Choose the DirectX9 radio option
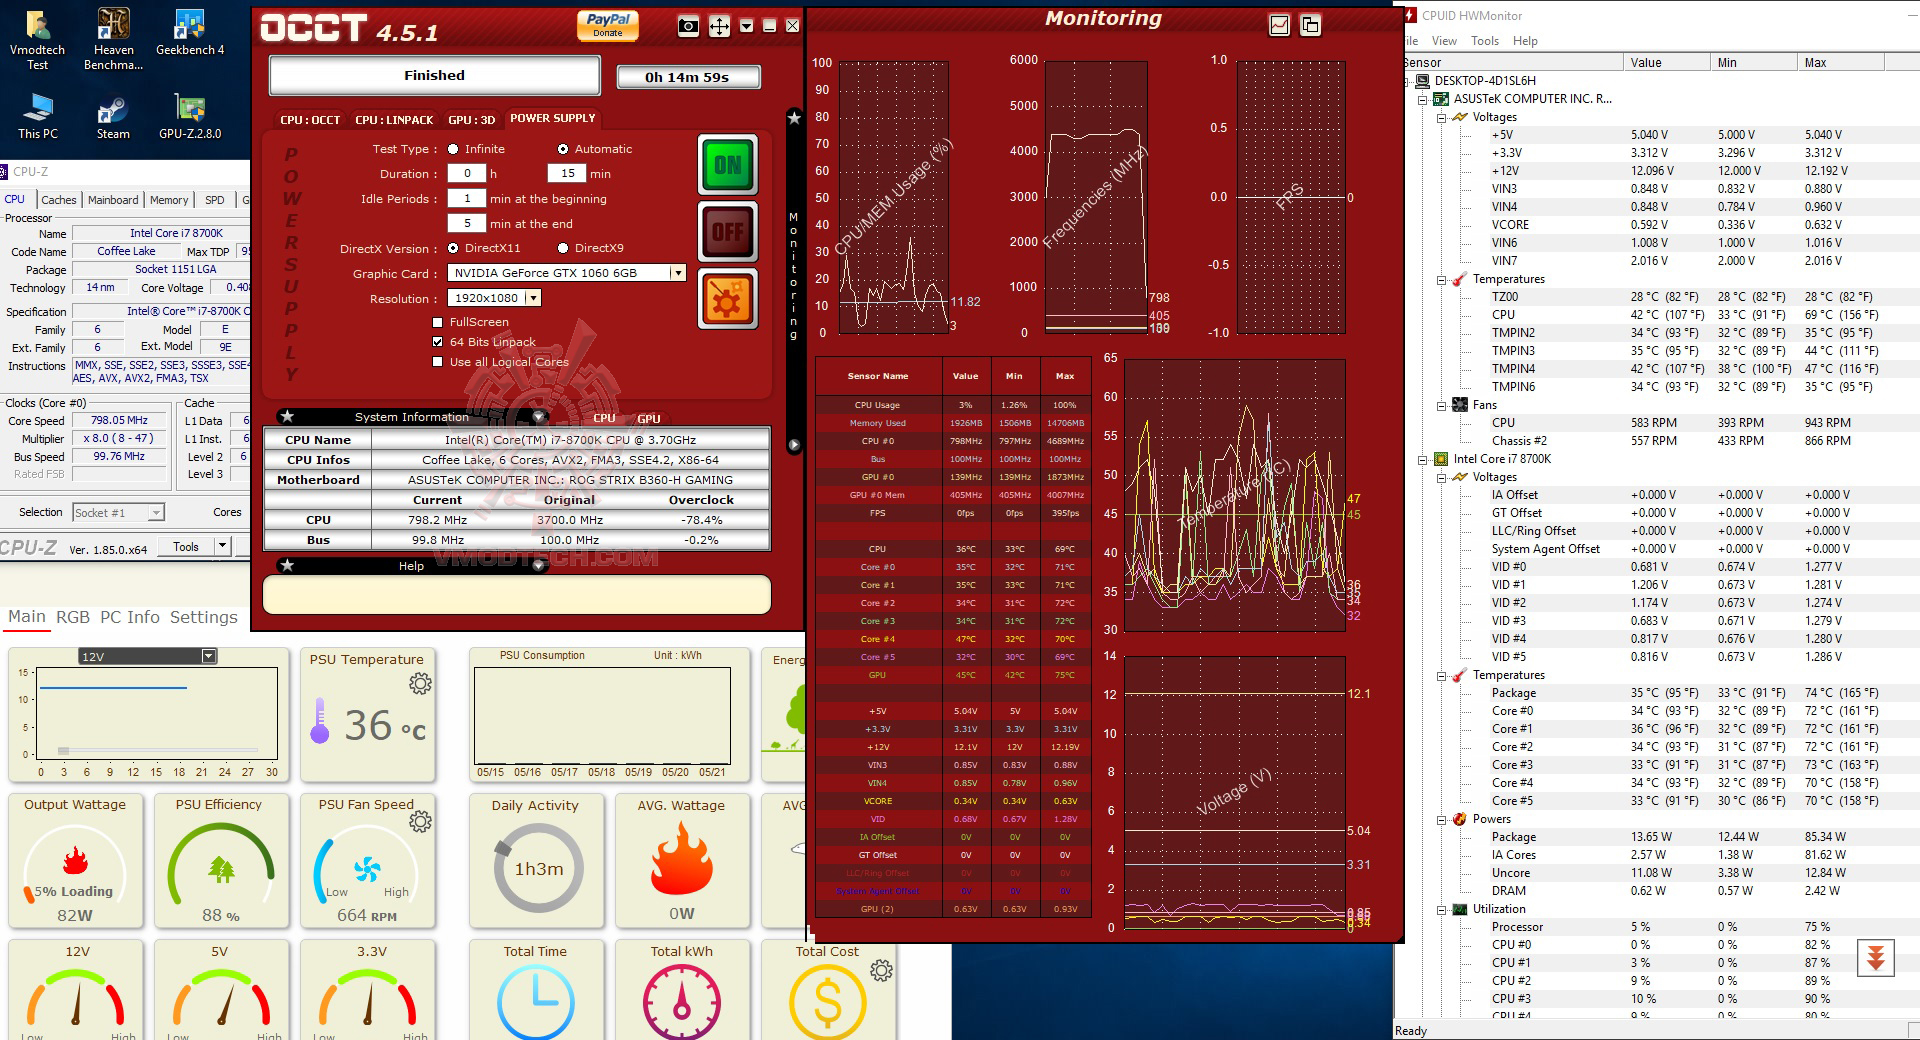Viewport: 1920px width, 1040px height. [x=563, y=248]
